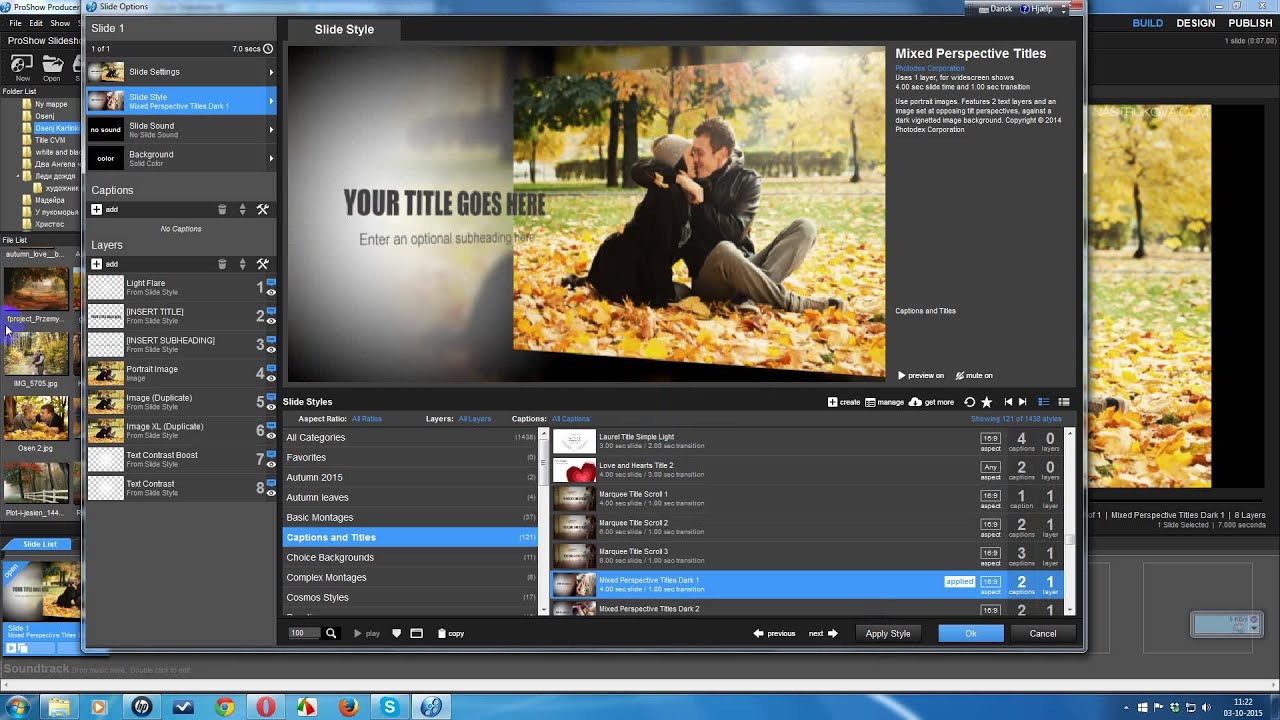
Task: Click the Apply Style button
Action: (888, 633)
